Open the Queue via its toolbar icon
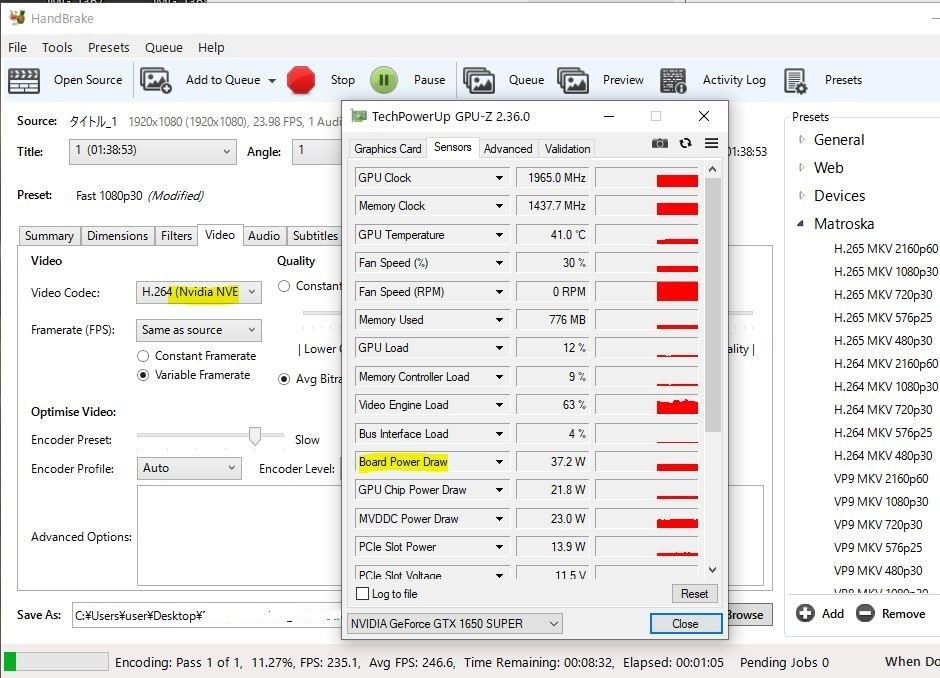This screenshot has height=678, width=940. [479, 80]
